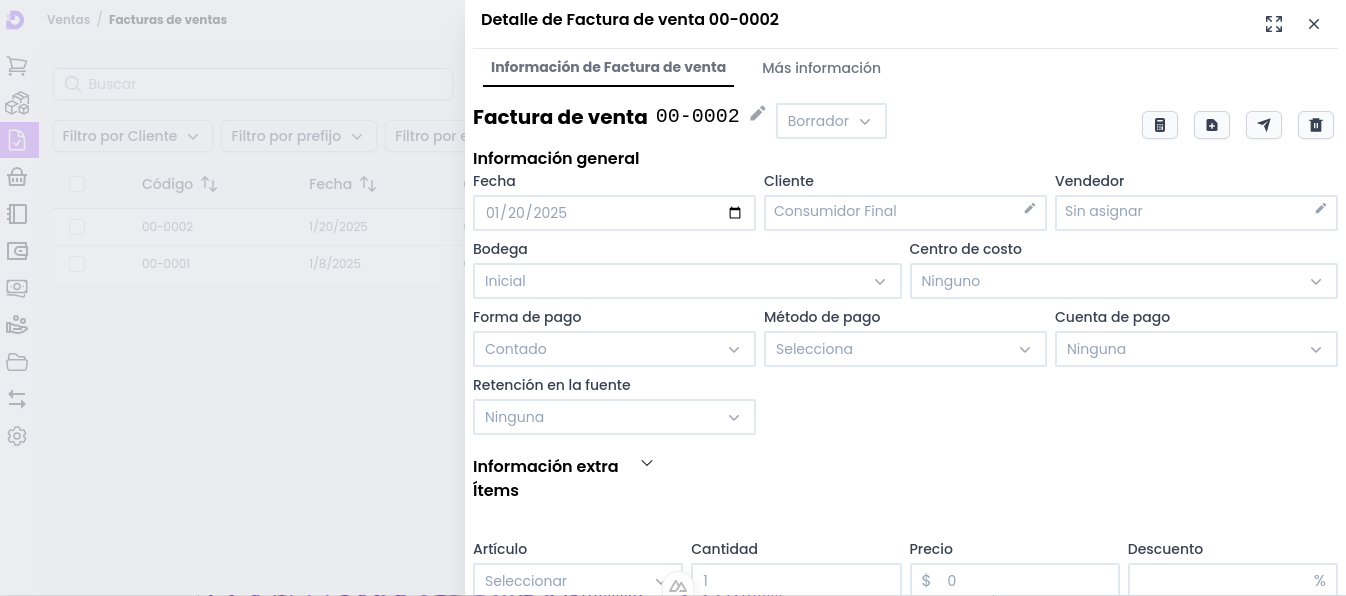Click the calculator icon button
This screenshot has height=596, width=1346.
pyautogui.click(x=1160, y=125)
